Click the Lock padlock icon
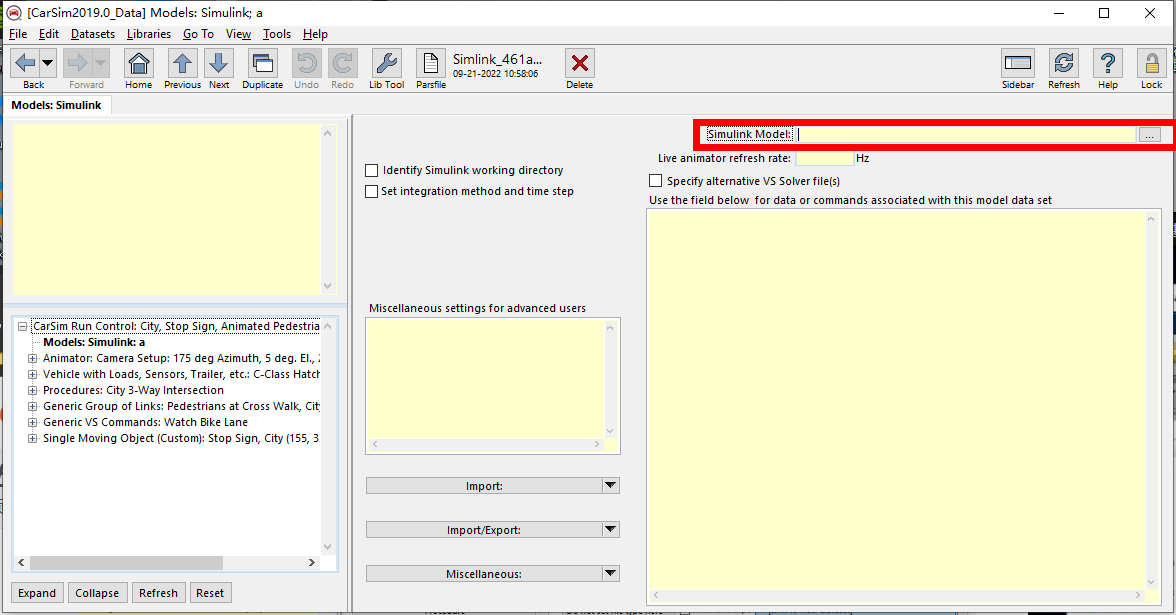1176x615 pixels. point(1151,63)
